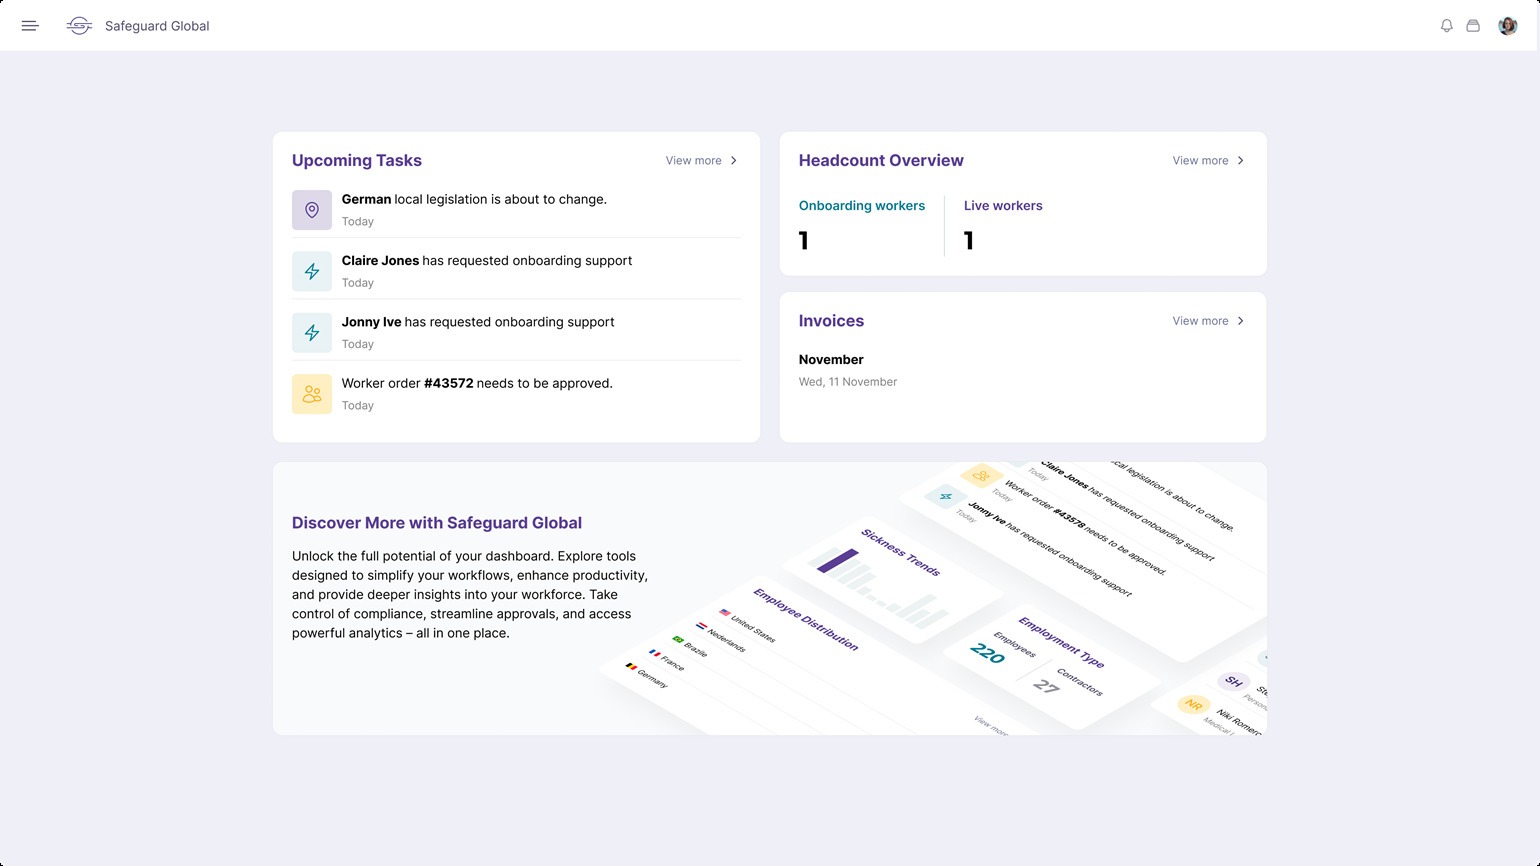Click the workers icon on worker order task
1540x866 pixels.
point(311,393)
